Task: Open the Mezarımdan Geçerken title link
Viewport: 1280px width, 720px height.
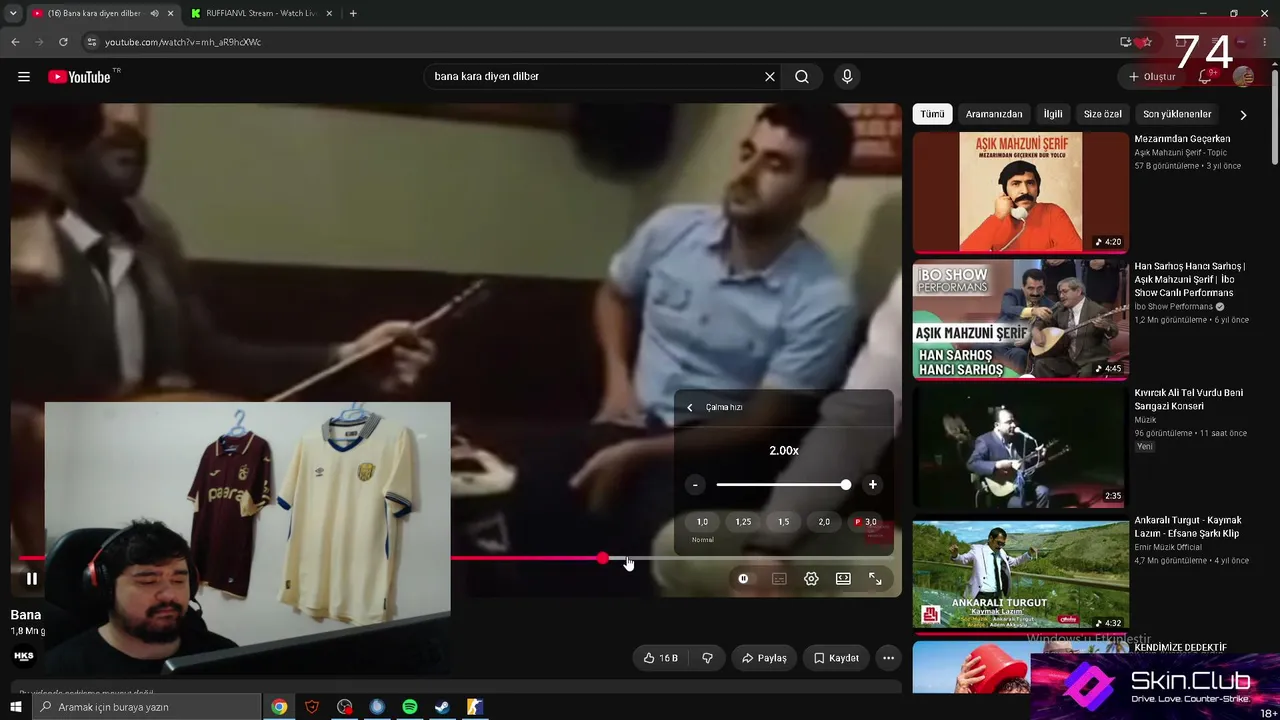Action: 1182,139
